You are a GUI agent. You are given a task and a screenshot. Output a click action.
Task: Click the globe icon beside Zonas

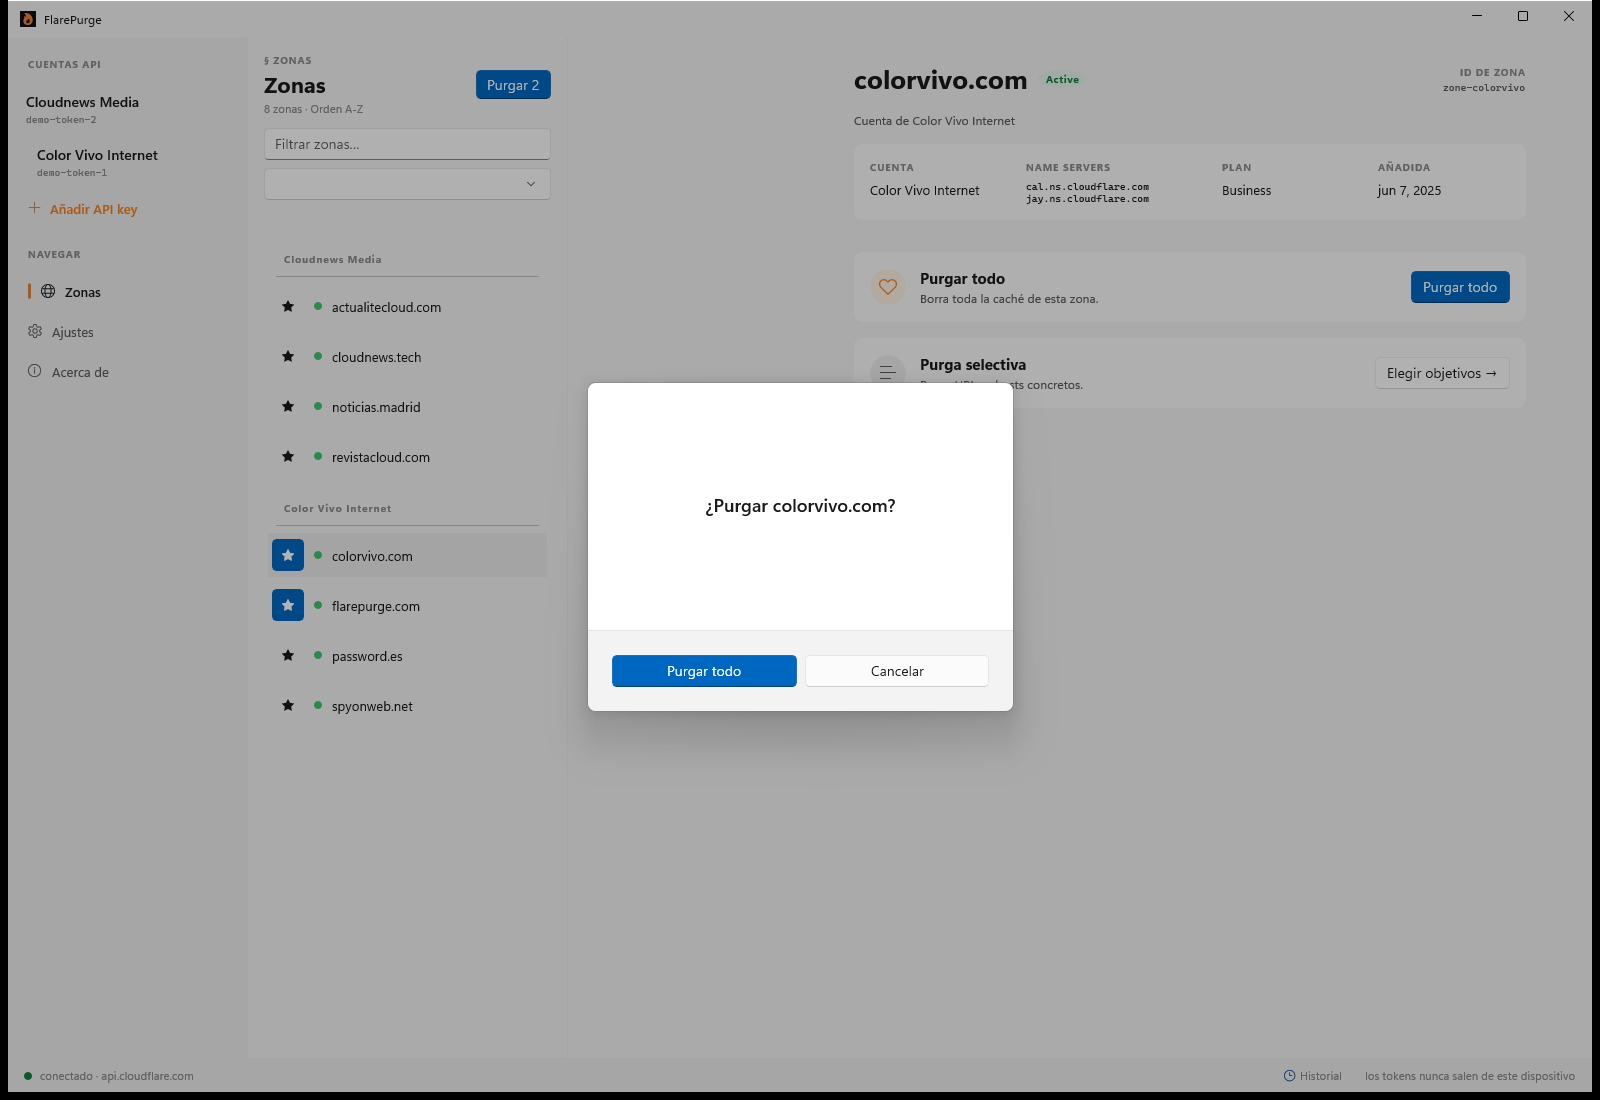[48, 291]
